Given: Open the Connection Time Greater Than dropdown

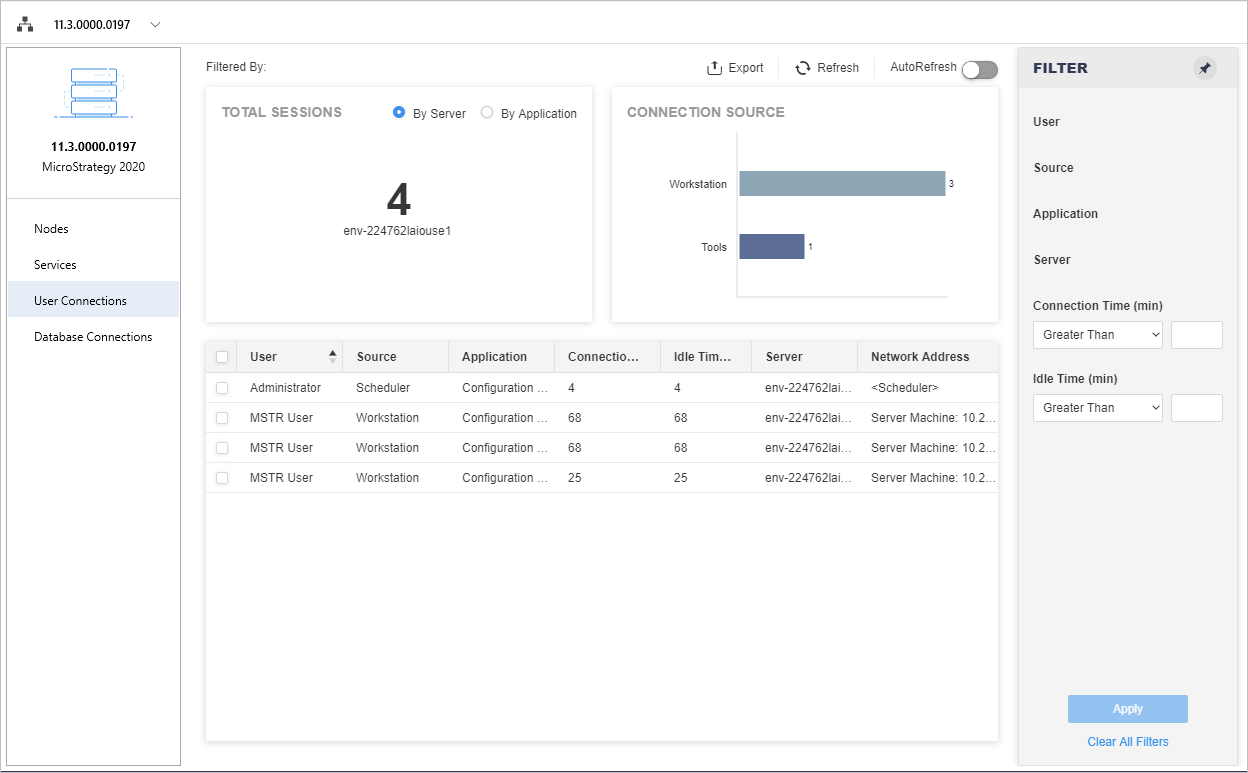Looking at the screenshot, I should [1097, 335].
